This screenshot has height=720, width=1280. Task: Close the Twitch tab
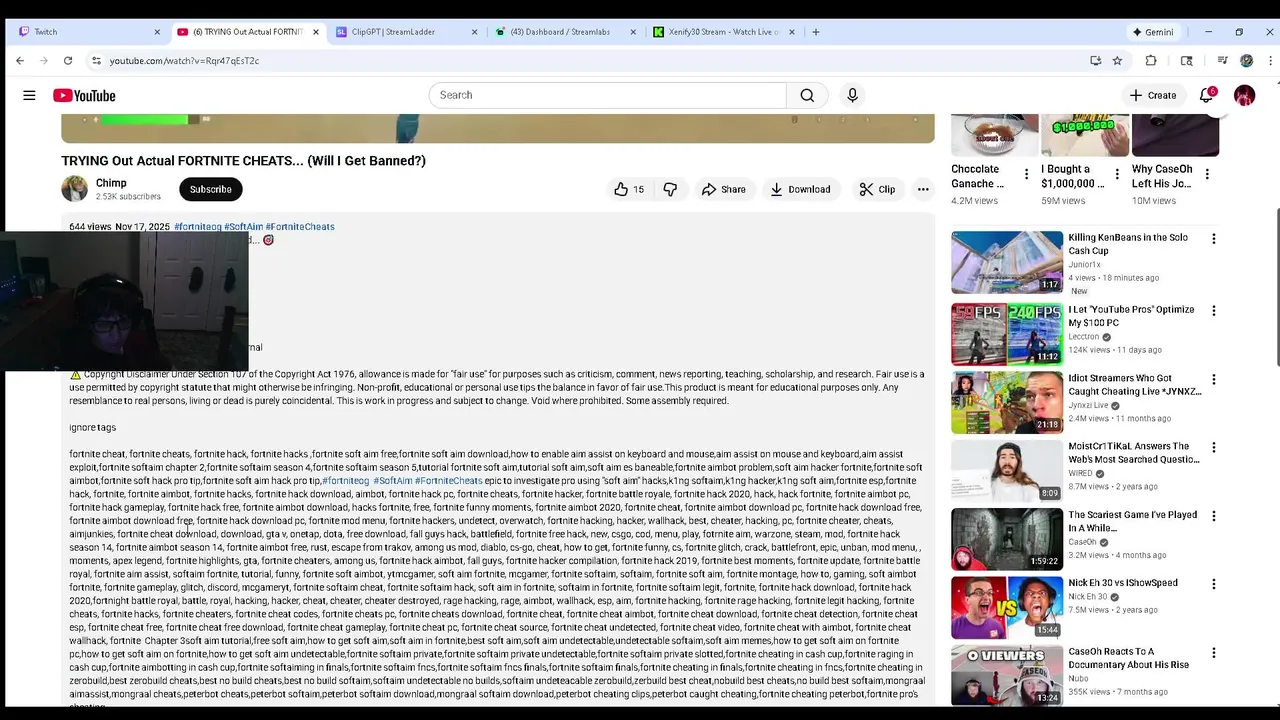coord(157,32)
